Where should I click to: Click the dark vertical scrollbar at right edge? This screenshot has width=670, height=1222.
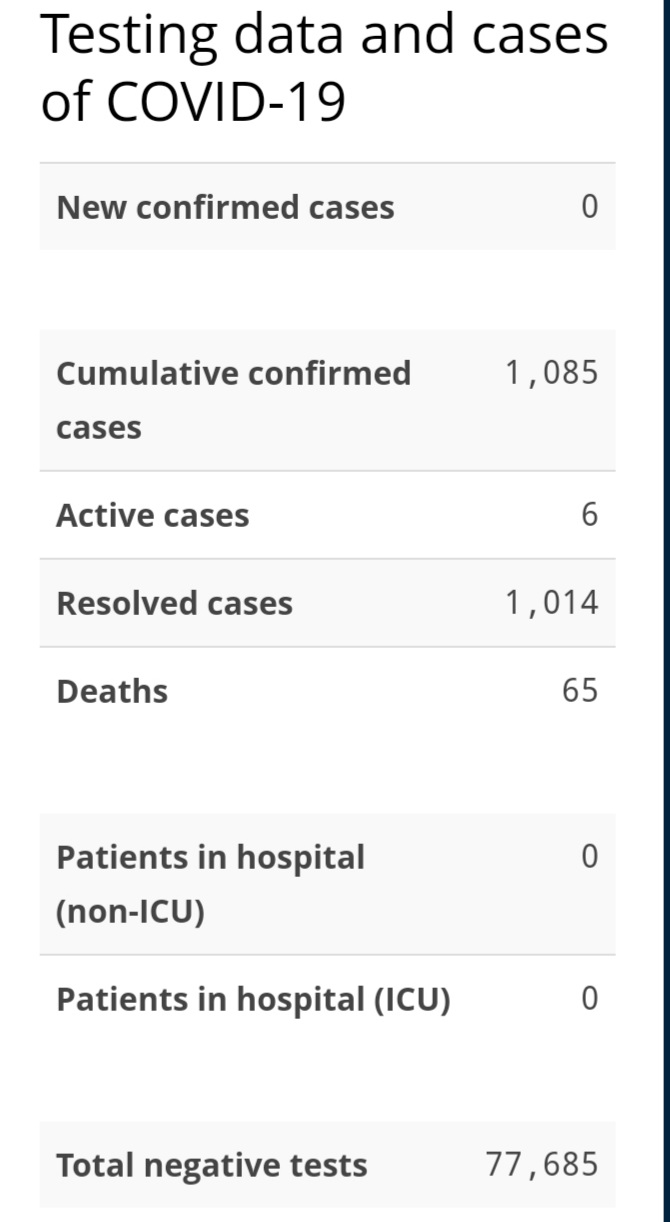(x=666, y=611)
